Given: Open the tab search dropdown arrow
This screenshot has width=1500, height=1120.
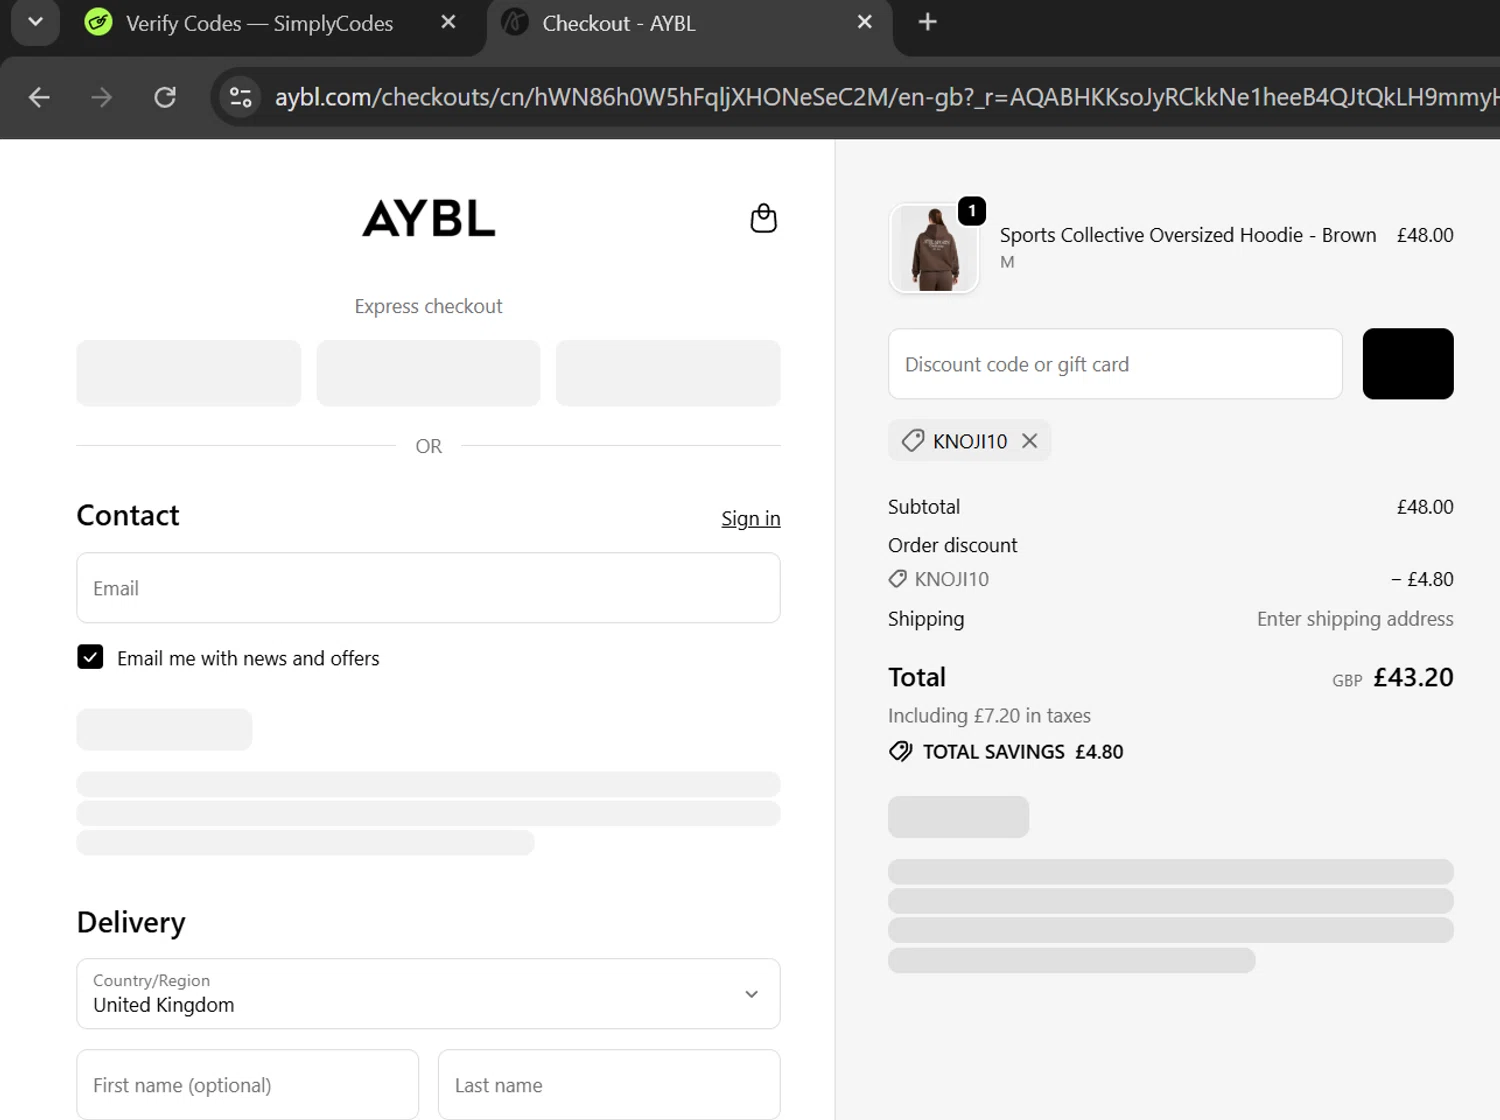Looking at the screenshot, I should pyautogui.click(x=35, y=22).
